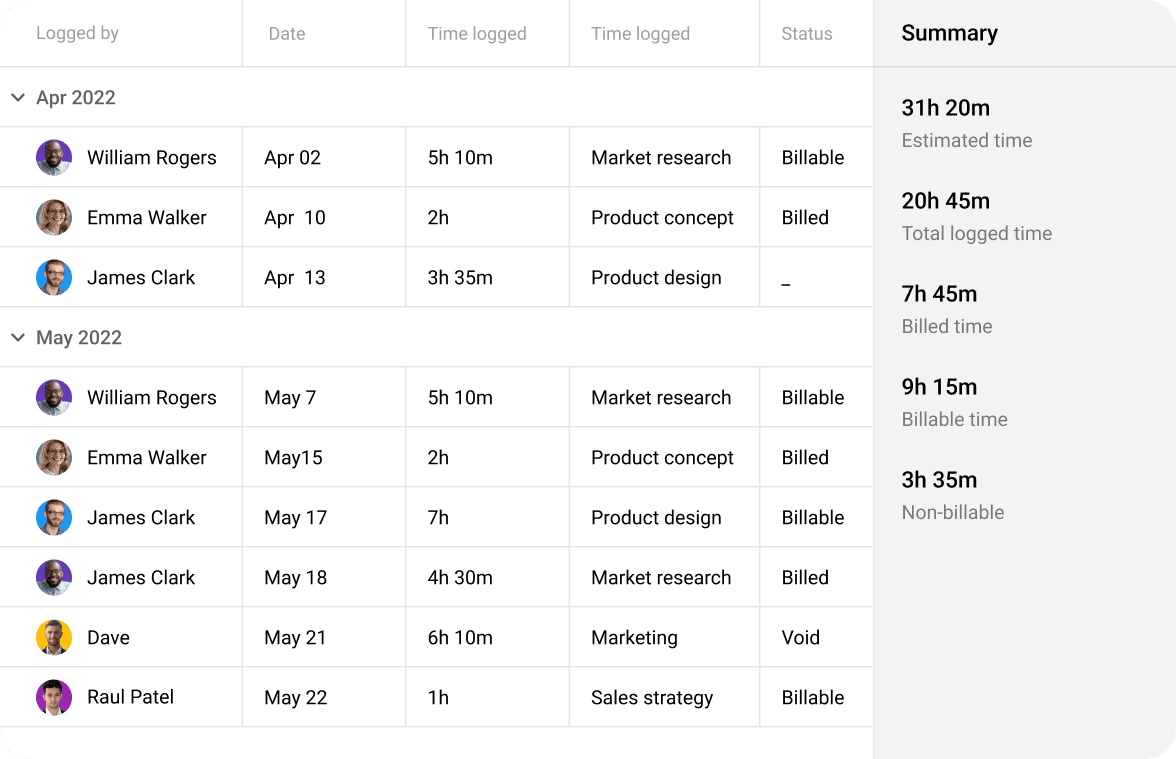Screen dimensions: 1176x759
Task: Open the Summary panel header
Action: pos(949,33)
